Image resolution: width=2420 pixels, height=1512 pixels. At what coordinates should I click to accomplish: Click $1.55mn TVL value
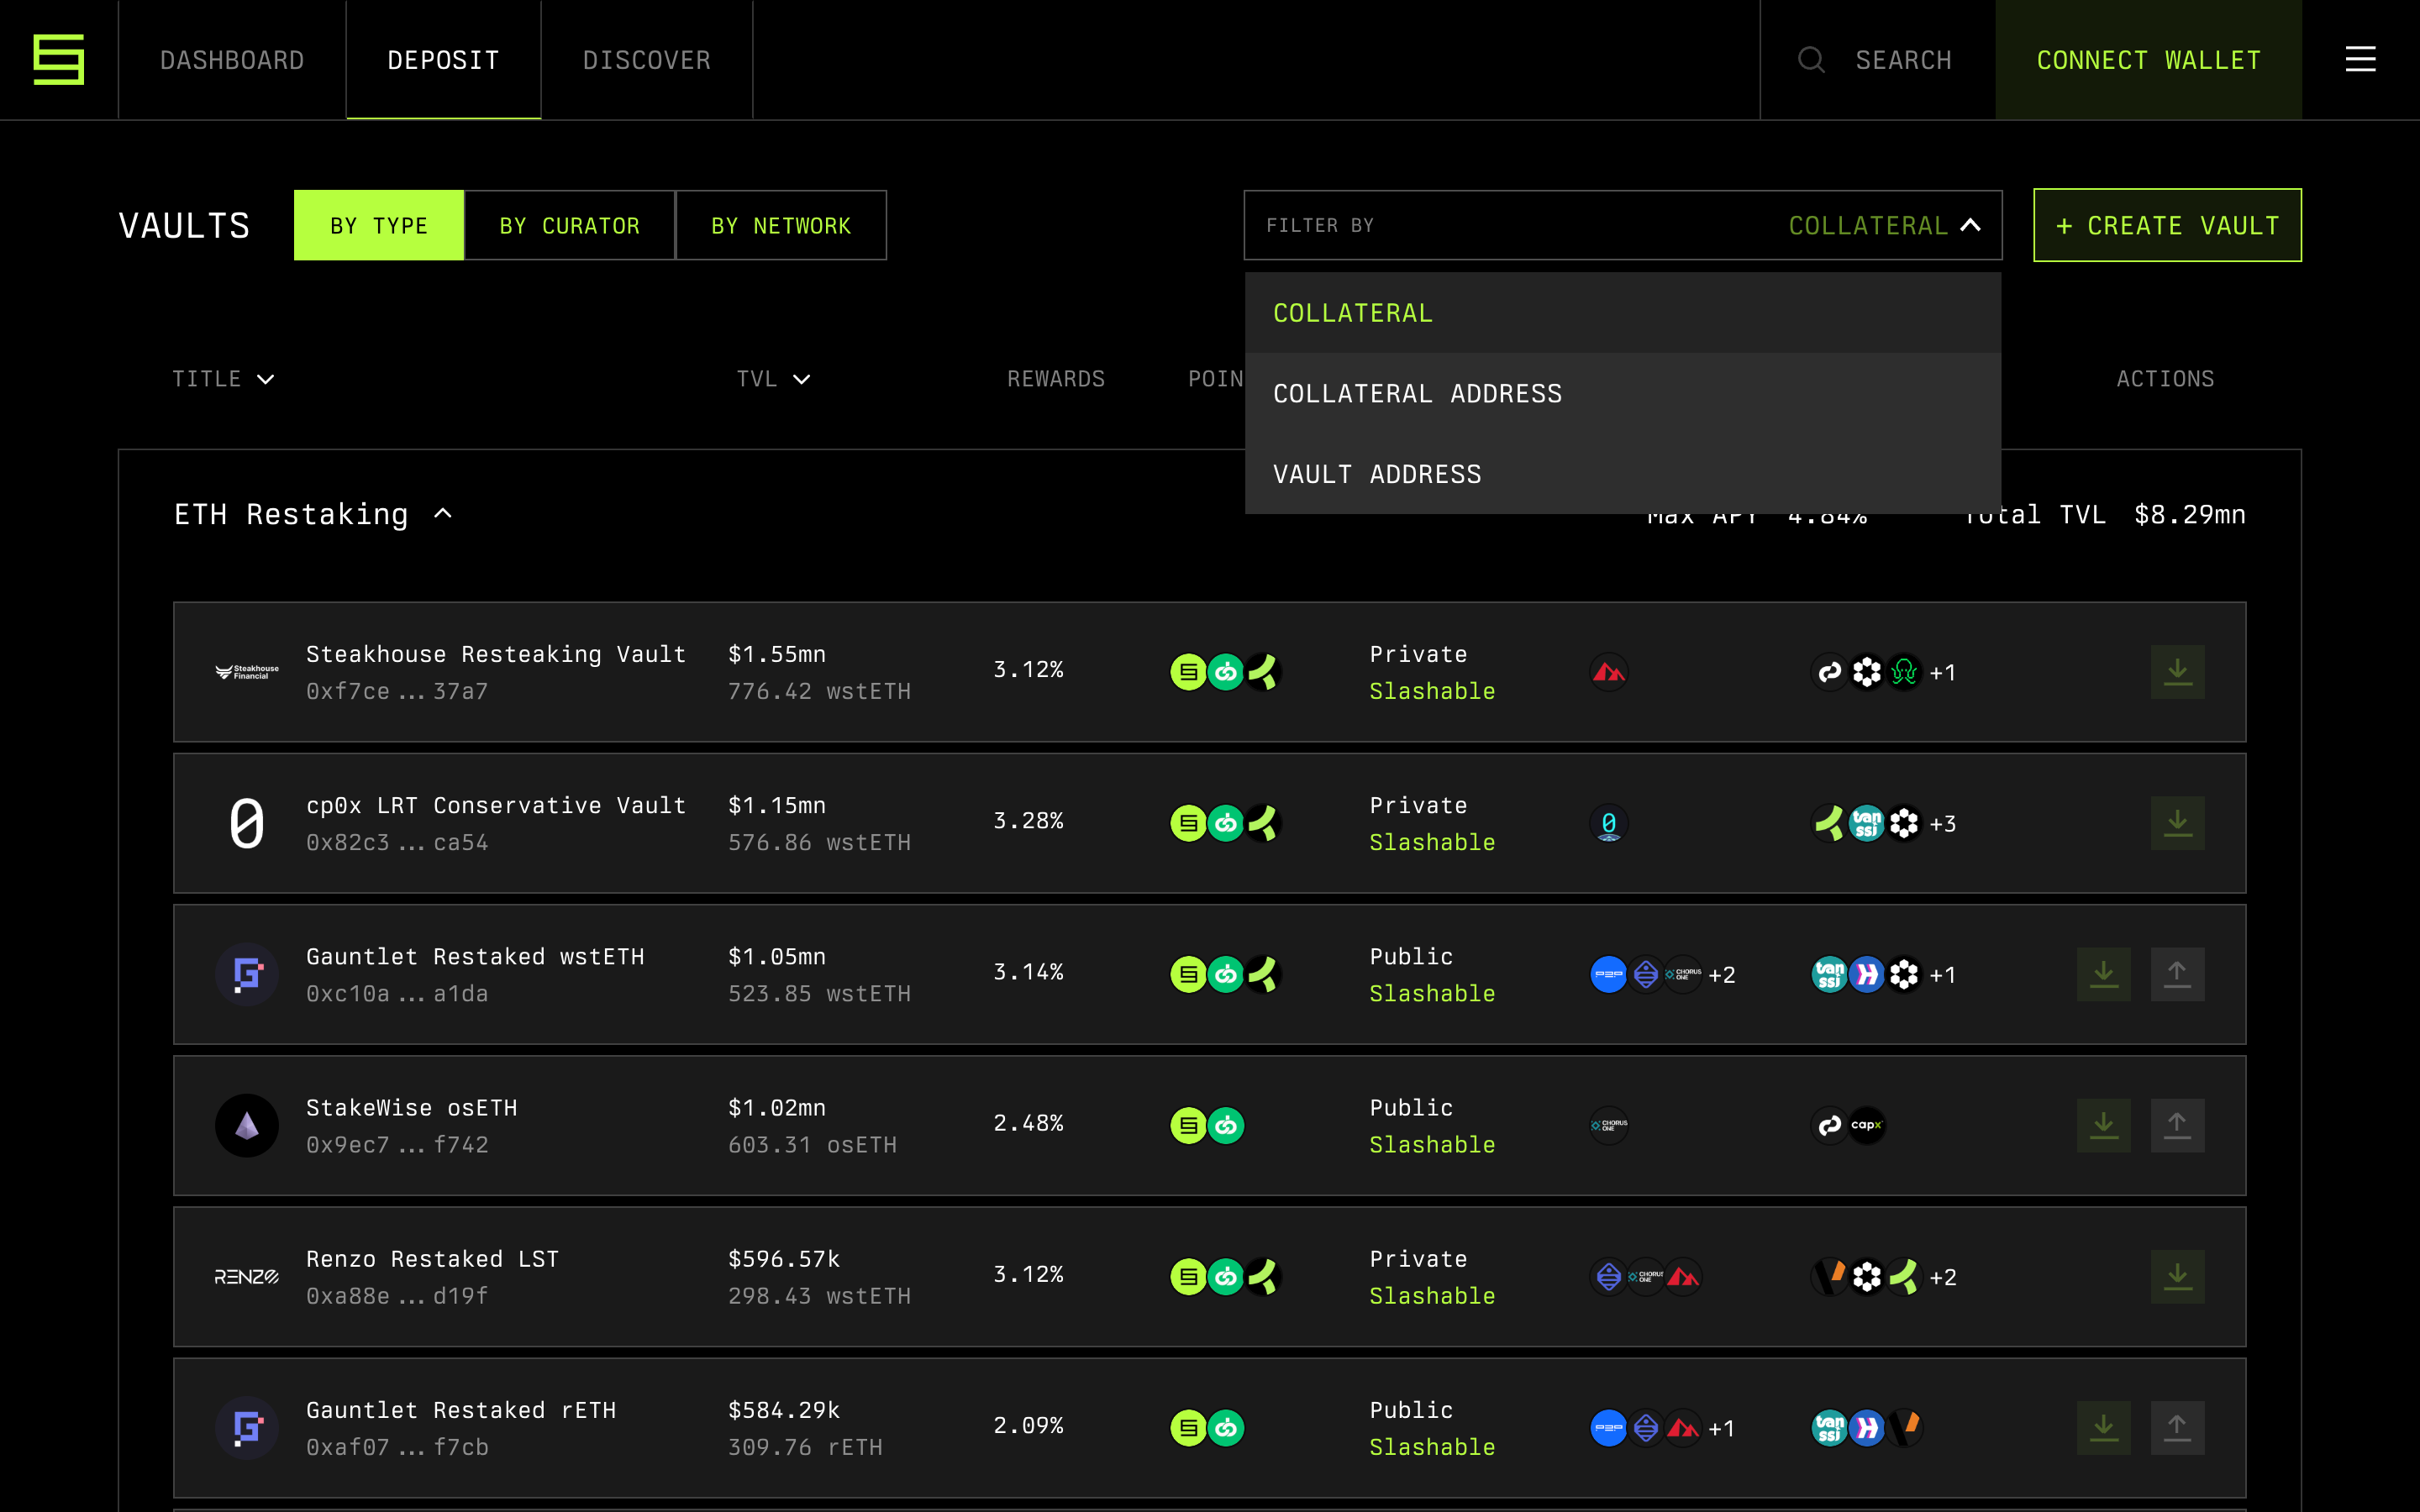coord(777,654)
